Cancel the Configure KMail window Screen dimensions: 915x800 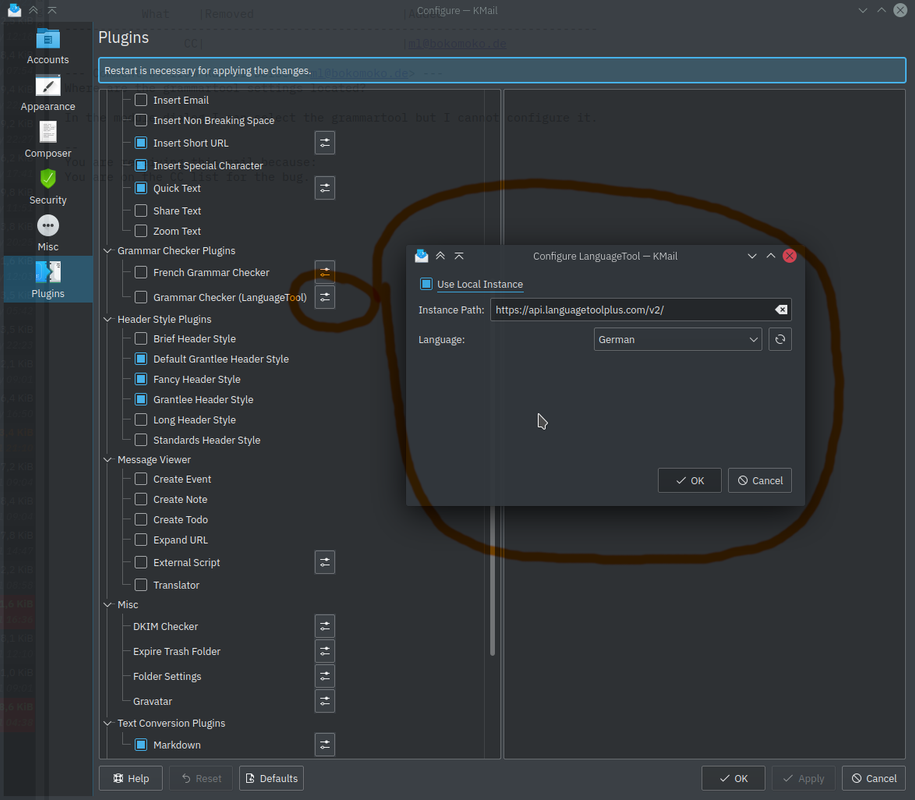tap(874, 778)
